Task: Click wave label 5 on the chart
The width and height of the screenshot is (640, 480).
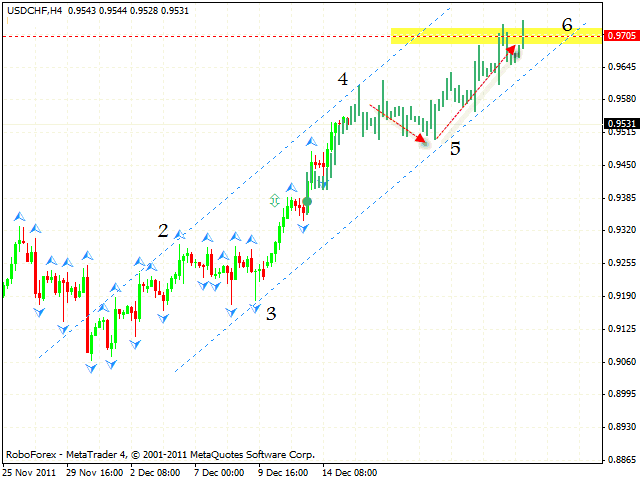Action: pos(455,149)
